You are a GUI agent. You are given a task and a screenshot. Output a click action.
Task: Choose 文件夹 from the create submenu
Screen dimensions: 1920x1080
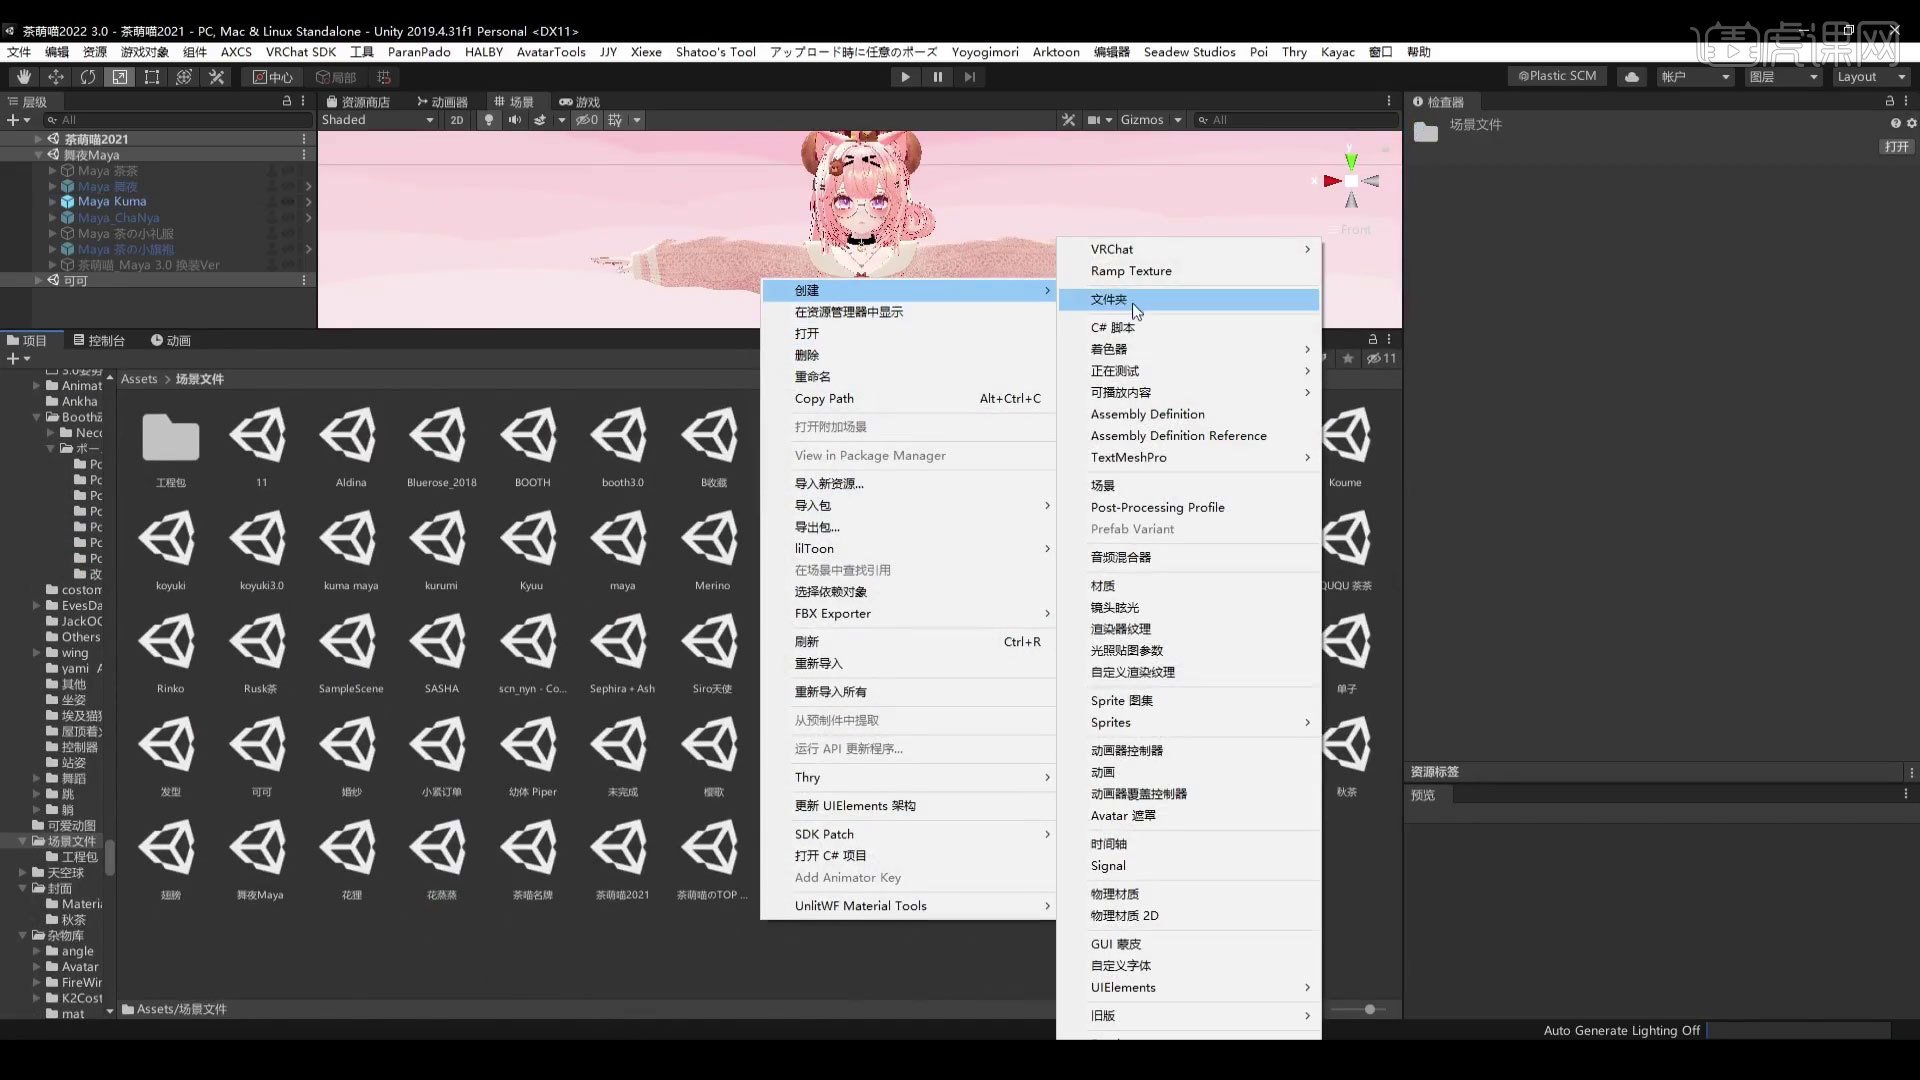[1108, 299]
